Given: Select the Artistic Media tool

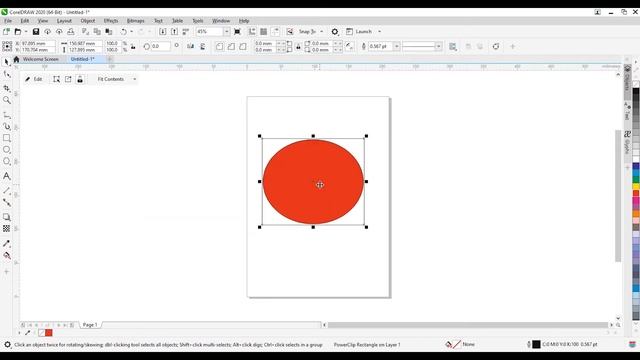Looking at the screenshot, I should (x=7, y=127).
